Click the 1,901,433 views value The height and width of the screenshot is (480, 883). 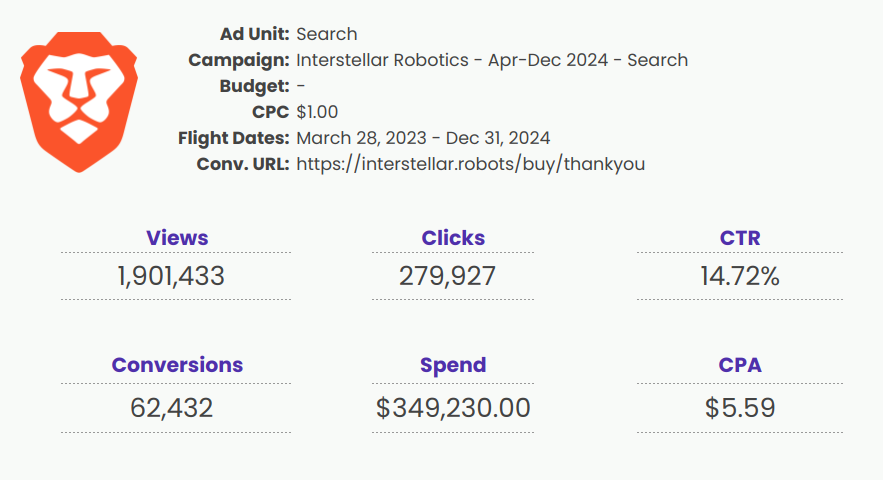point(171,277)
